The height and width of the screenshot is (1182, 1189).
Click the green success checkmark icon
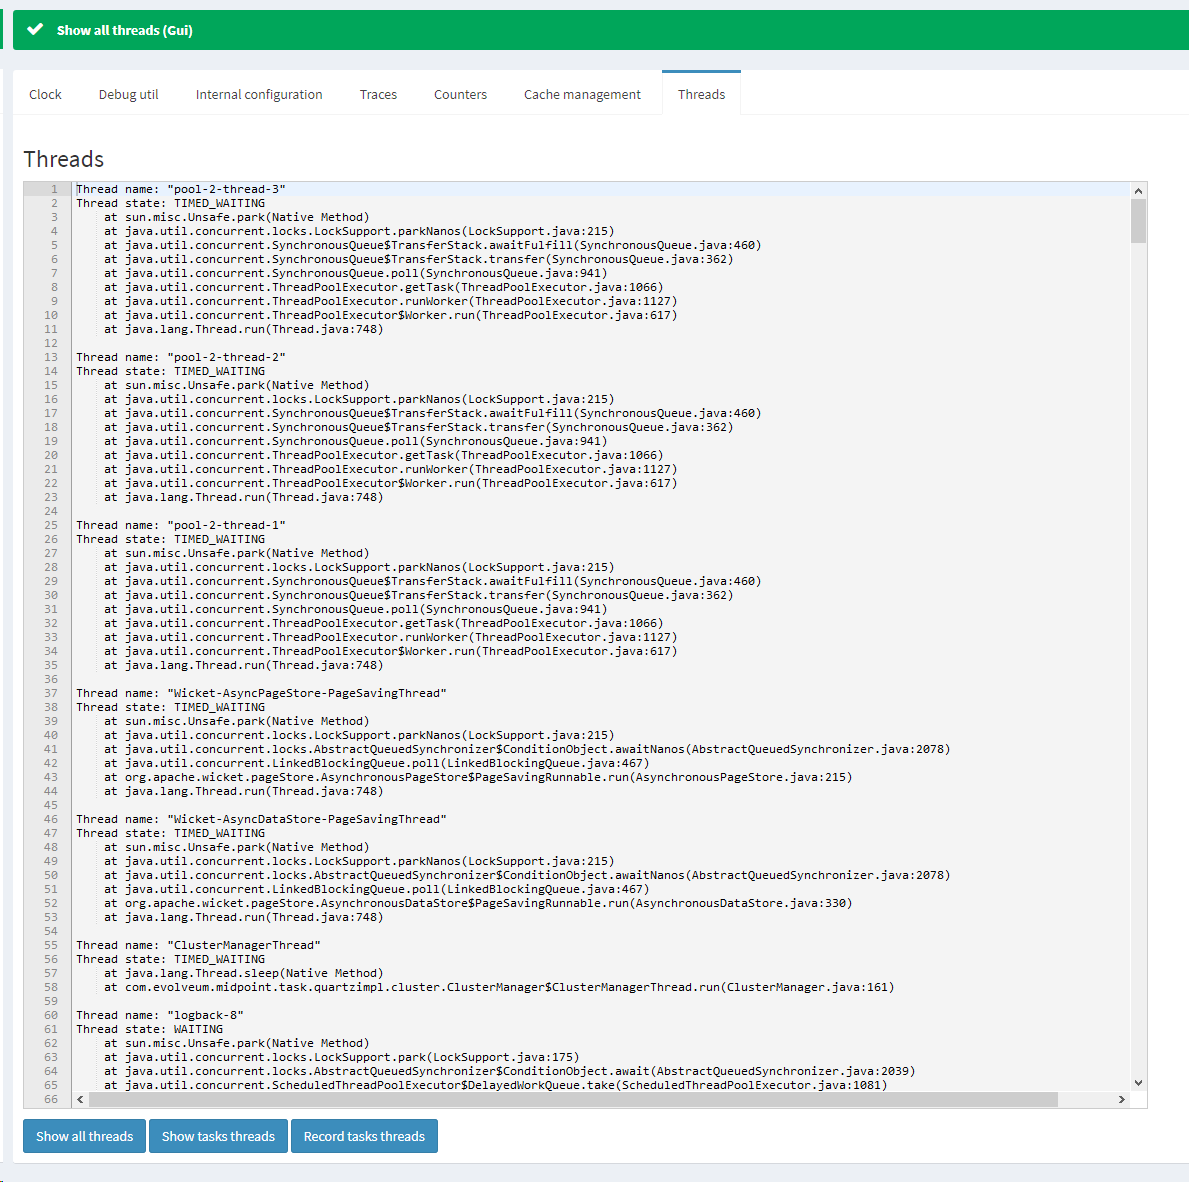pos(35,30)
